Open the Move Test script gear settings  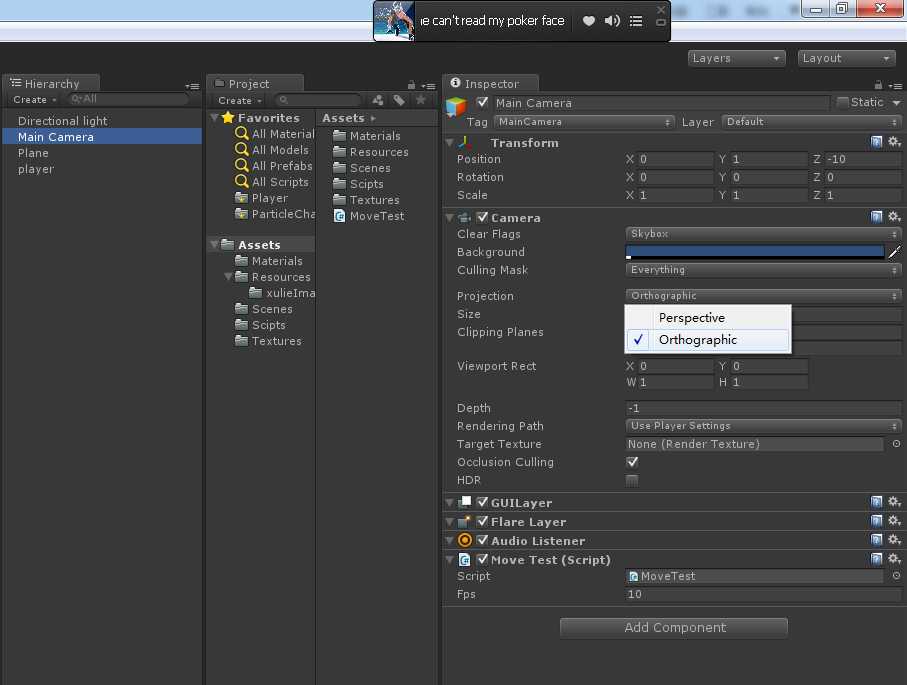[x=895, y=559]
